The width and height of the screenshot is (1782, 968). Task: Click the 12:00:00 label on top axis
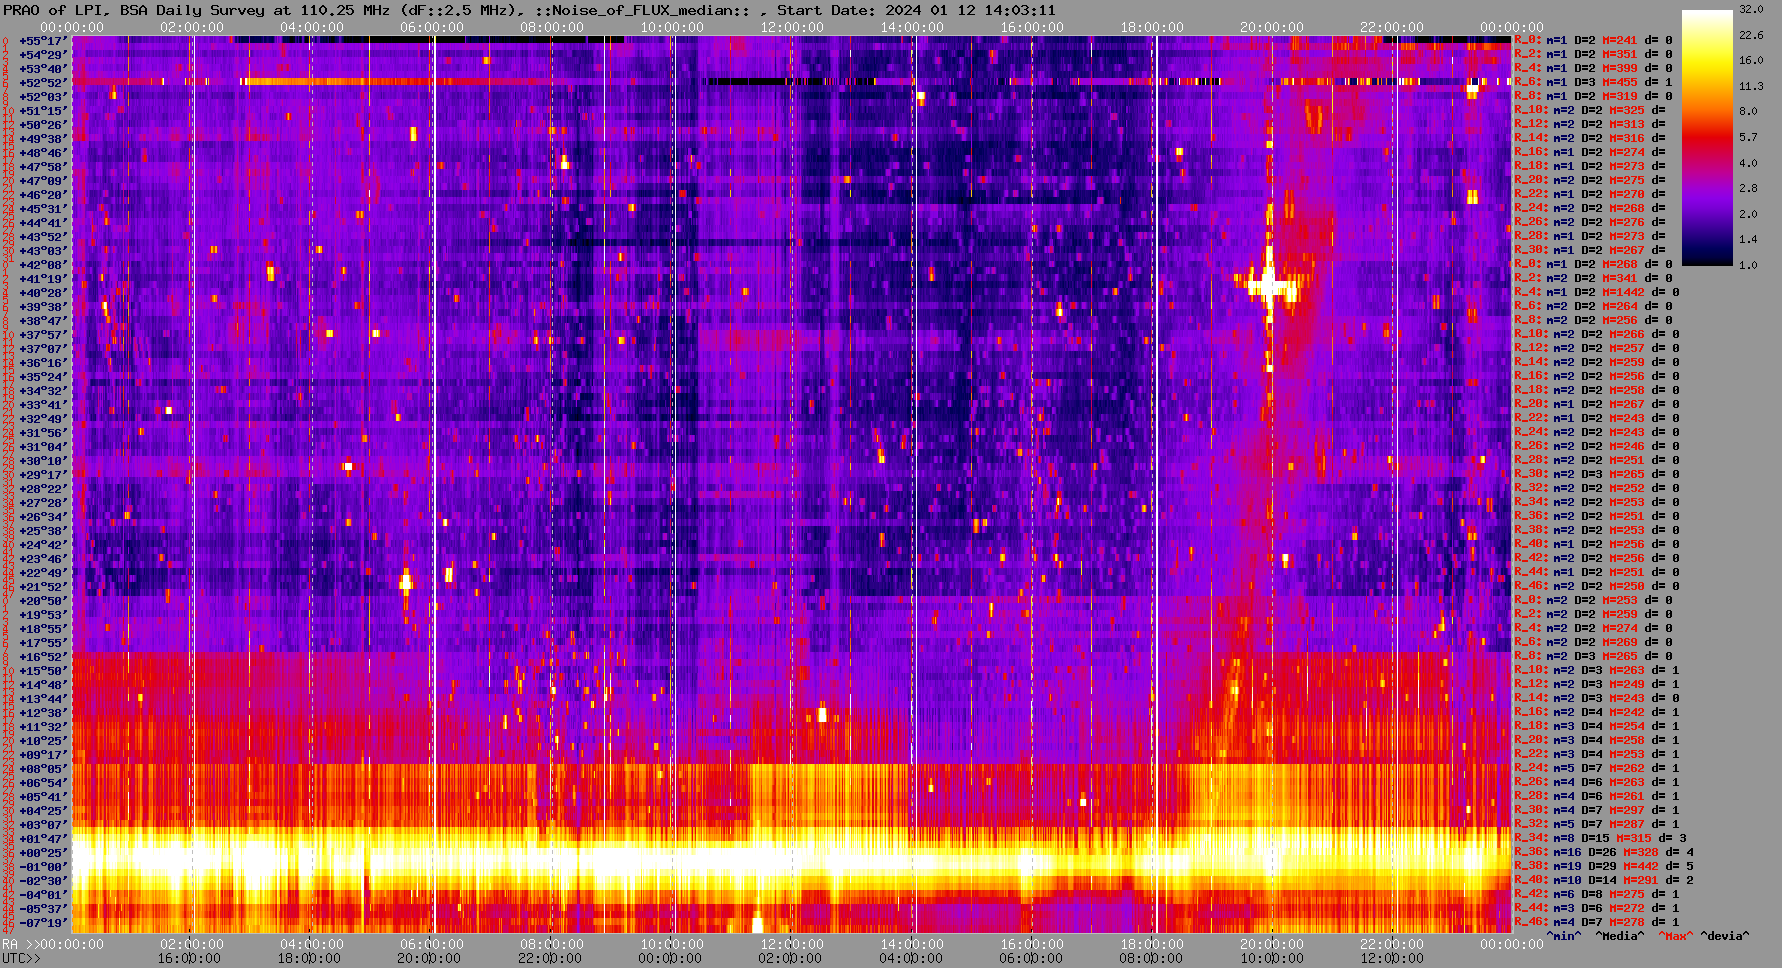pyautogui.click(x=792, y=28)
